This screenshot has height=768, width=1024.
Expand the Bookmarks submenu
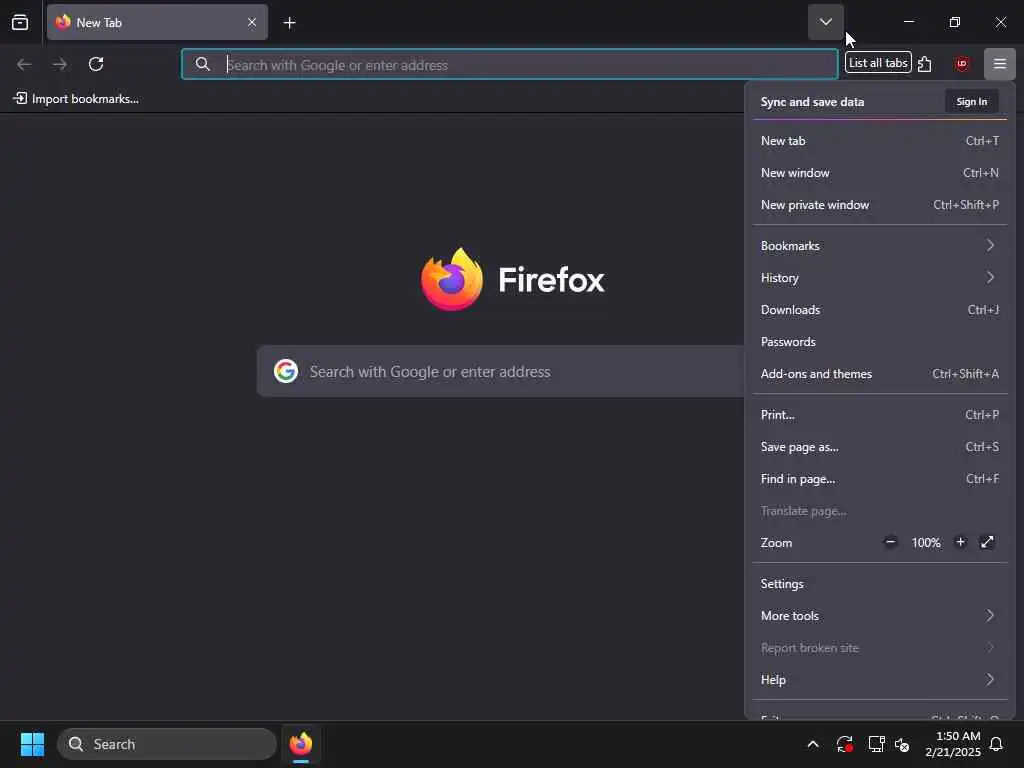880,246
